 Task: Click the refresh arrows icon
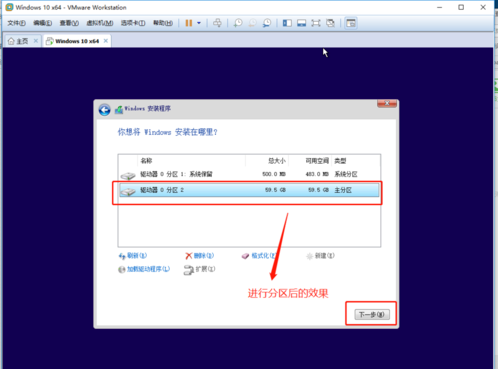pyautogui.click(x=122, y=256)
